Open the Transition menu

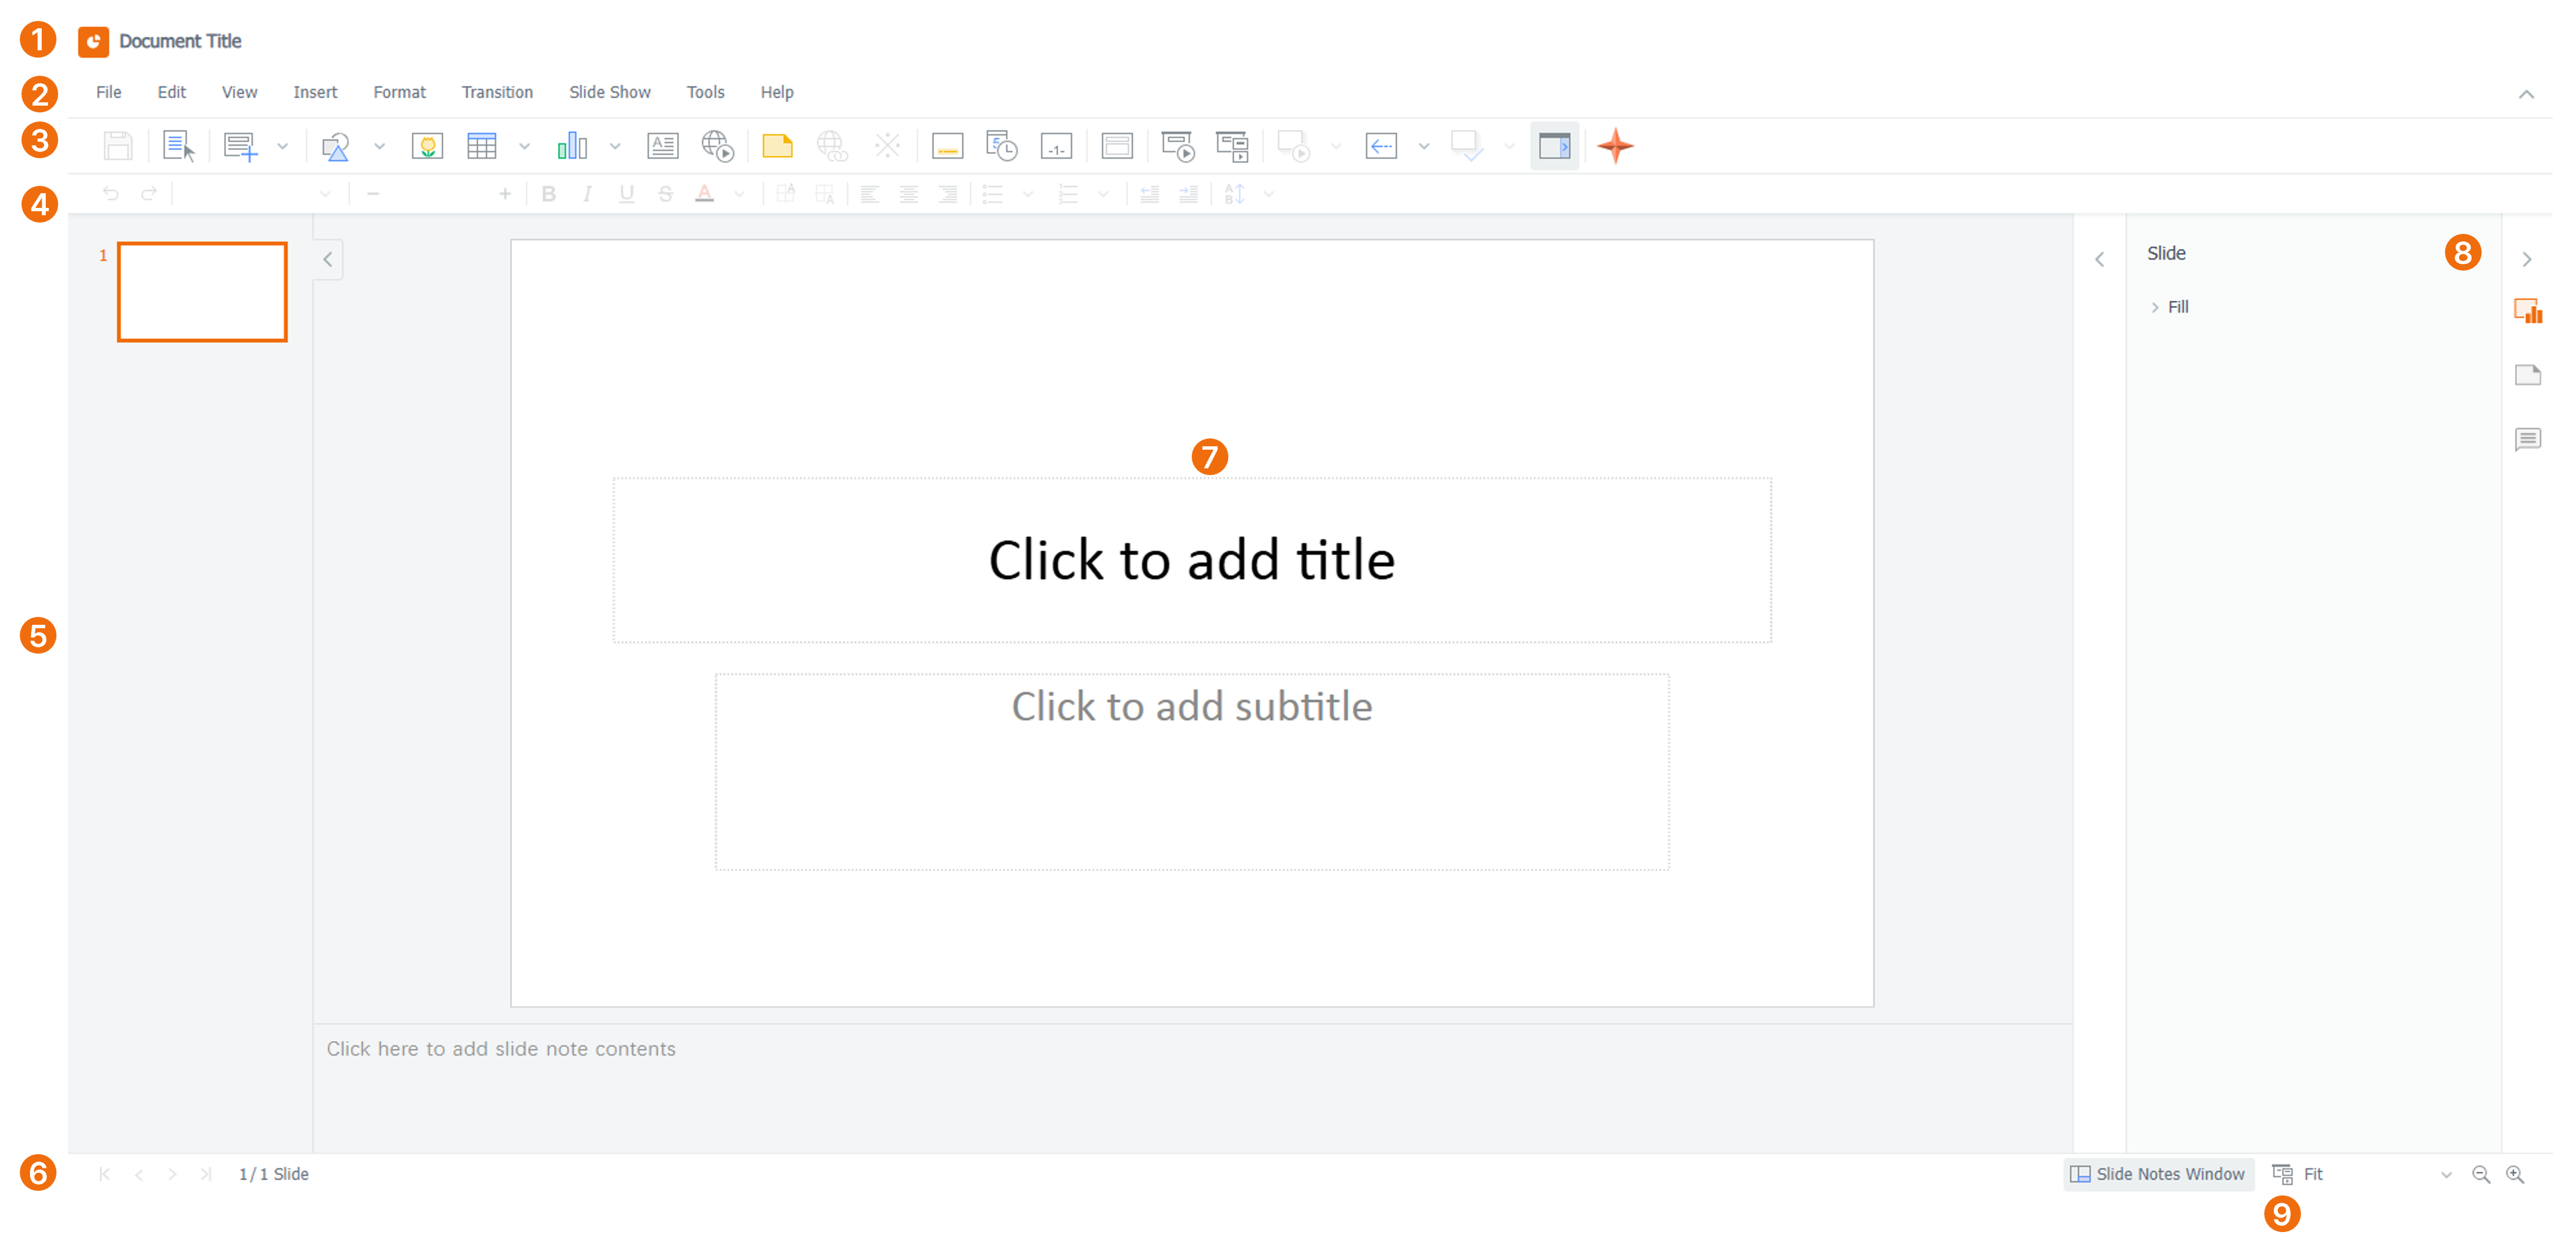click(x=497, y=92)
